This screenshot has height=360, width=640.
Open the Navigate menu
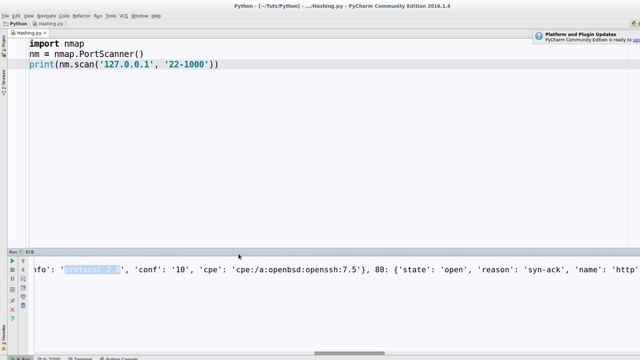[46, 16]
